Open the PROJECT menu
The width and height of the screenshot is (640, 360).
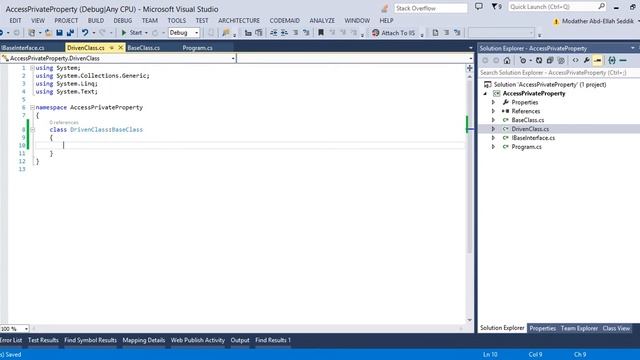point(66,20)
